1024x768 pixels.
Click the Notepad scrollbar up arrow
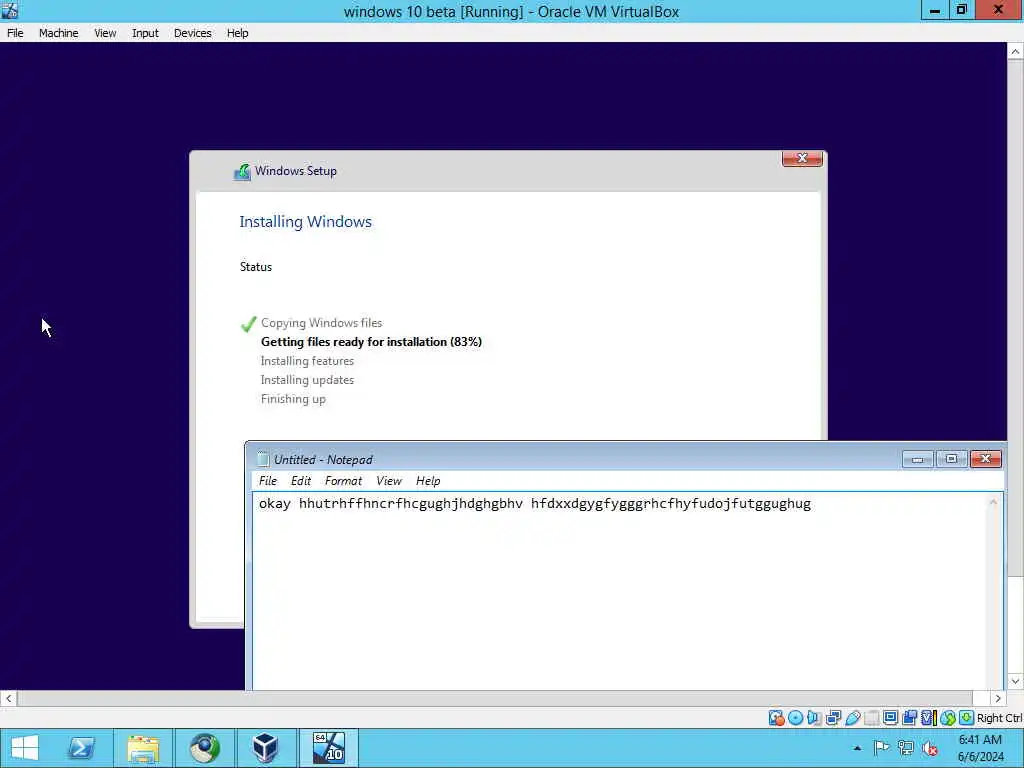993,502
